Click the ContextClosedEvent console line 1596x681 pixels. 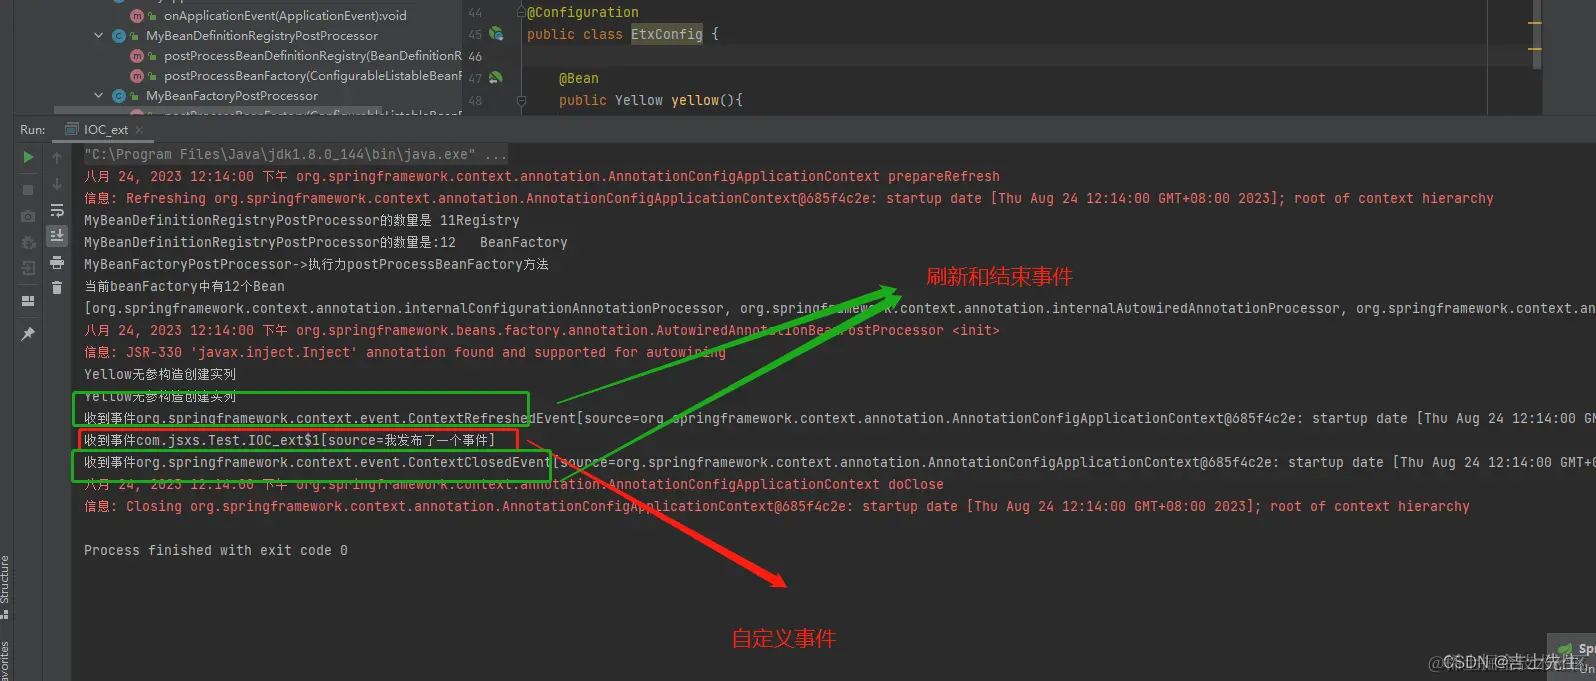point(840,462)
